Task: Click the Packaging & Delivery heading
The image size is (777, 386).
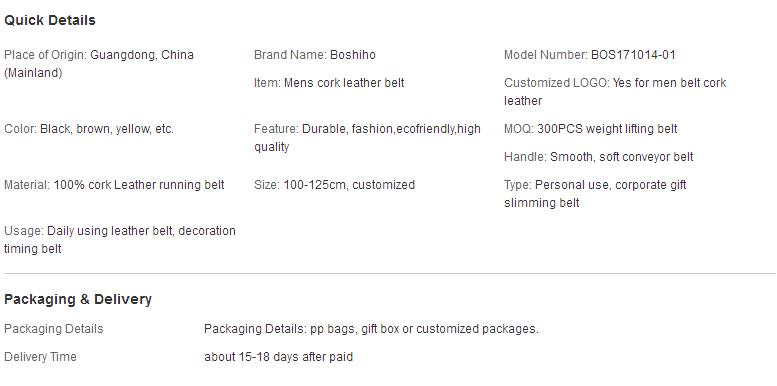Action: 78,299
